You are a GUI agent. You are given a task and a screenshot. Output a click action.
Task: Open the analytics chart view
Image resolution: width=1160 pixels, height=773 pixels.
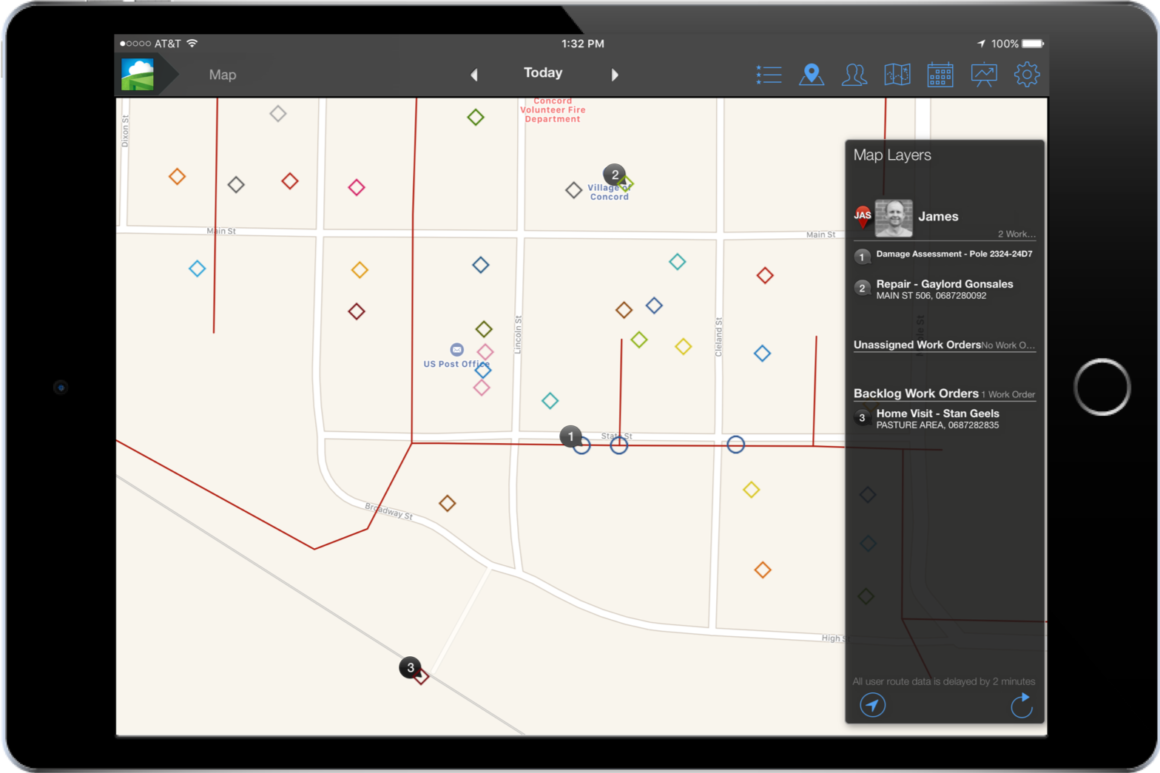point(984,74)
